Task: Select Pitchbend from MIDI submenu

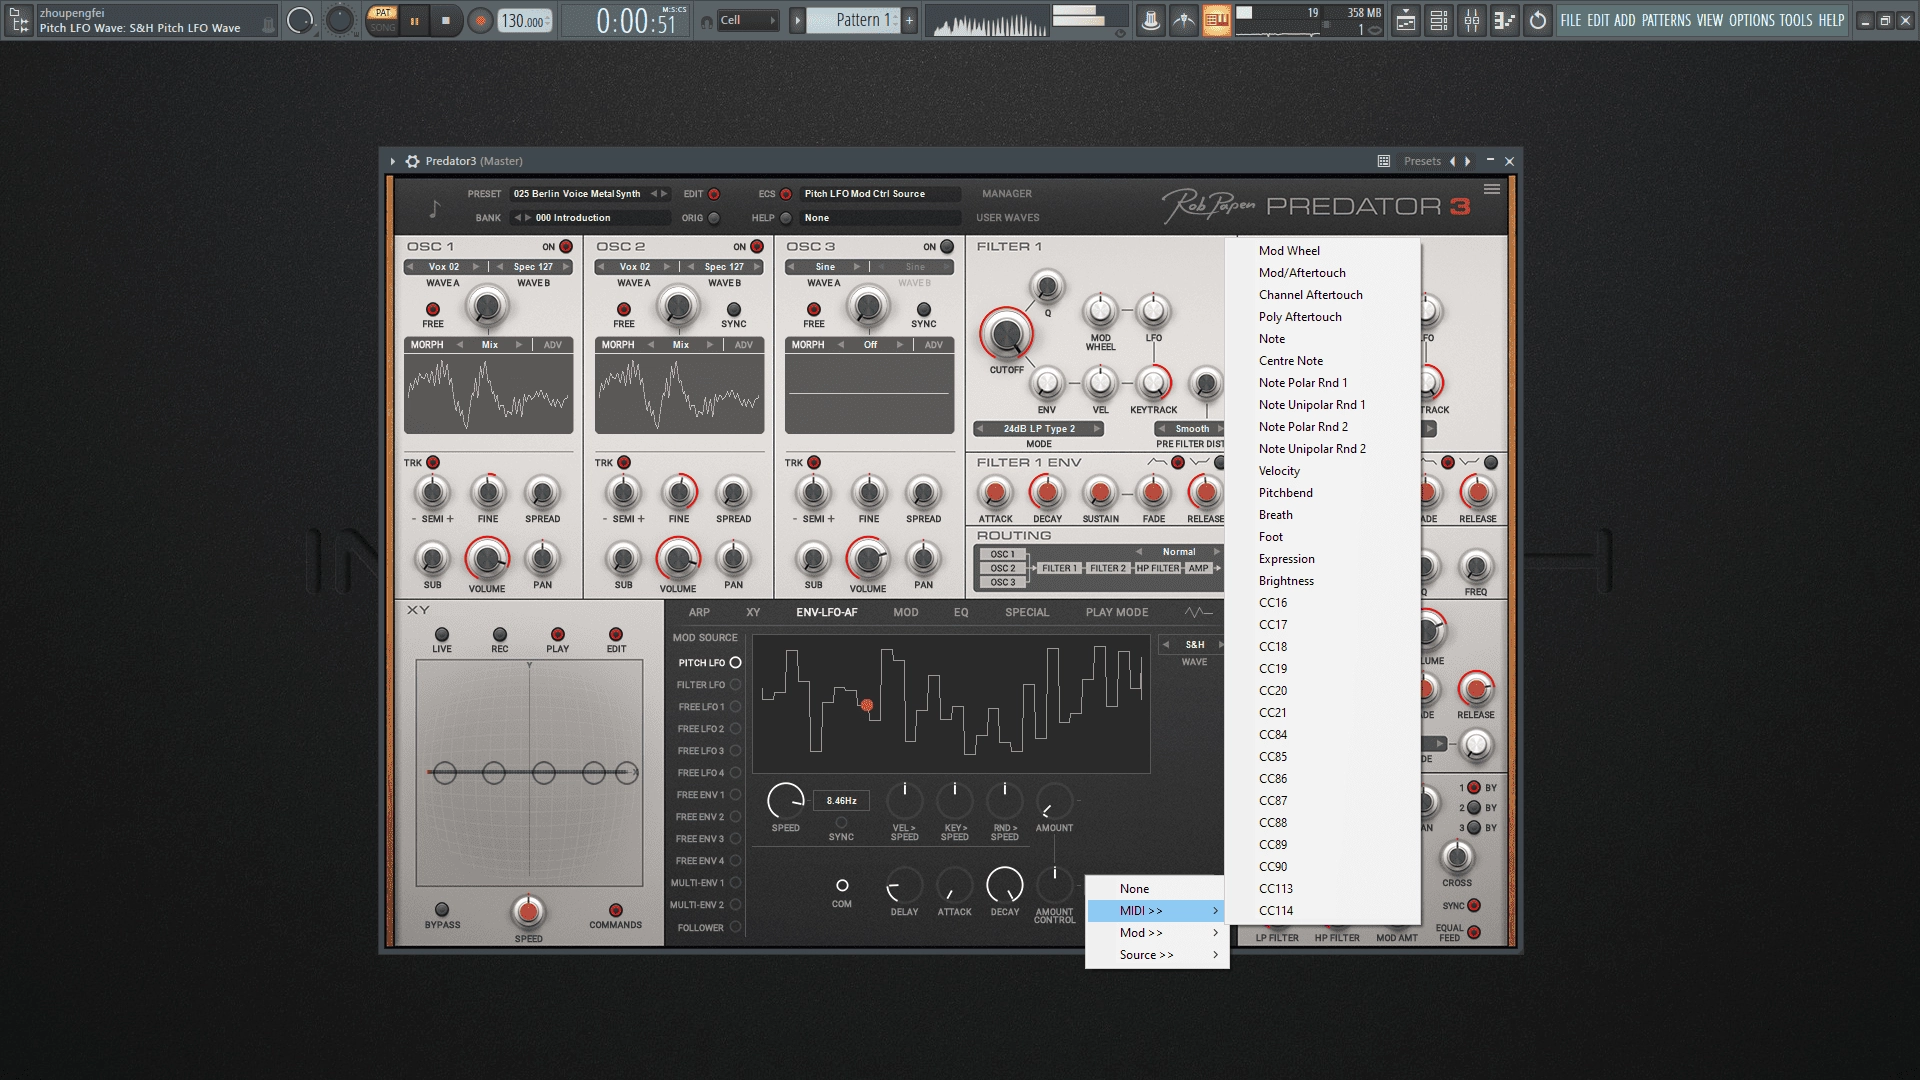Action: (x=1322, y=493)
